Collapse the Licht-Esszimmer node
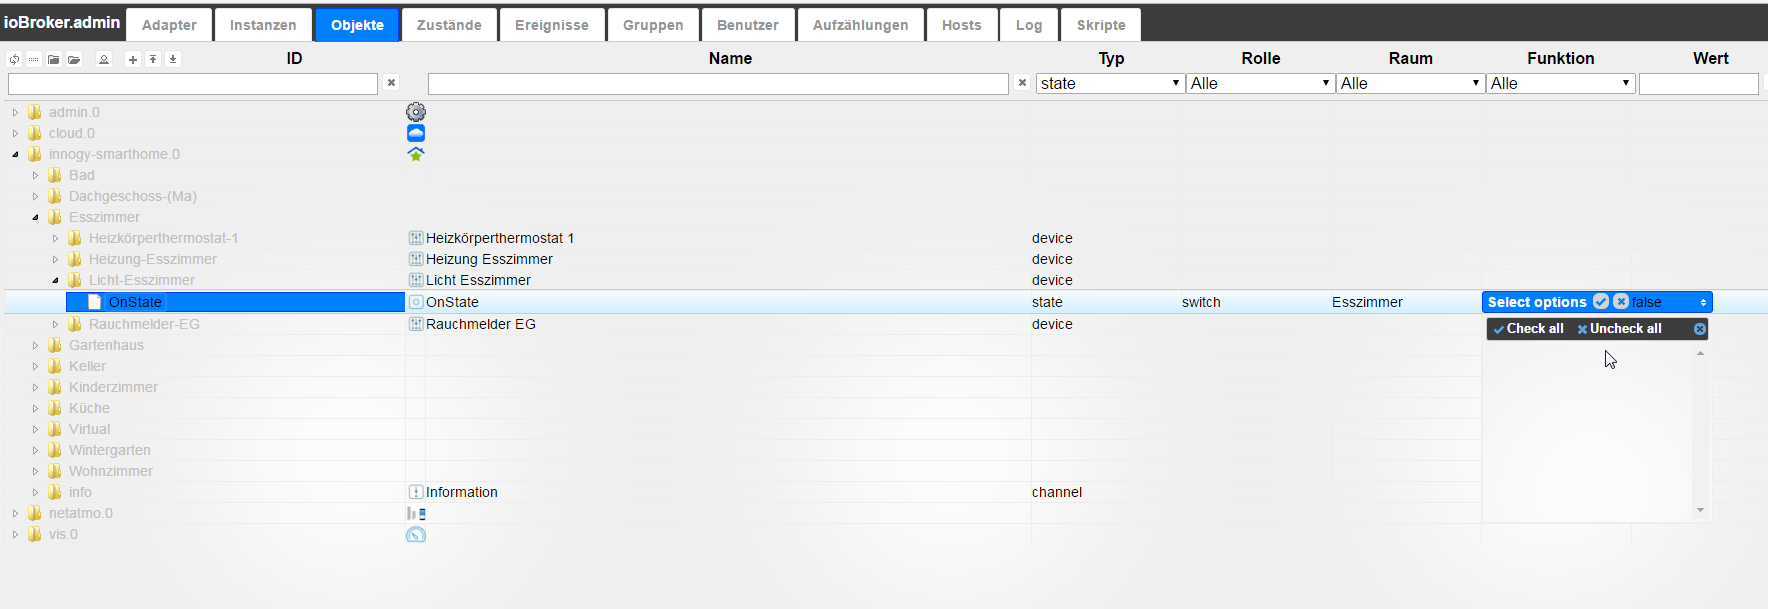The height and width of the screenshot is (609, 1768). point(55,280)
